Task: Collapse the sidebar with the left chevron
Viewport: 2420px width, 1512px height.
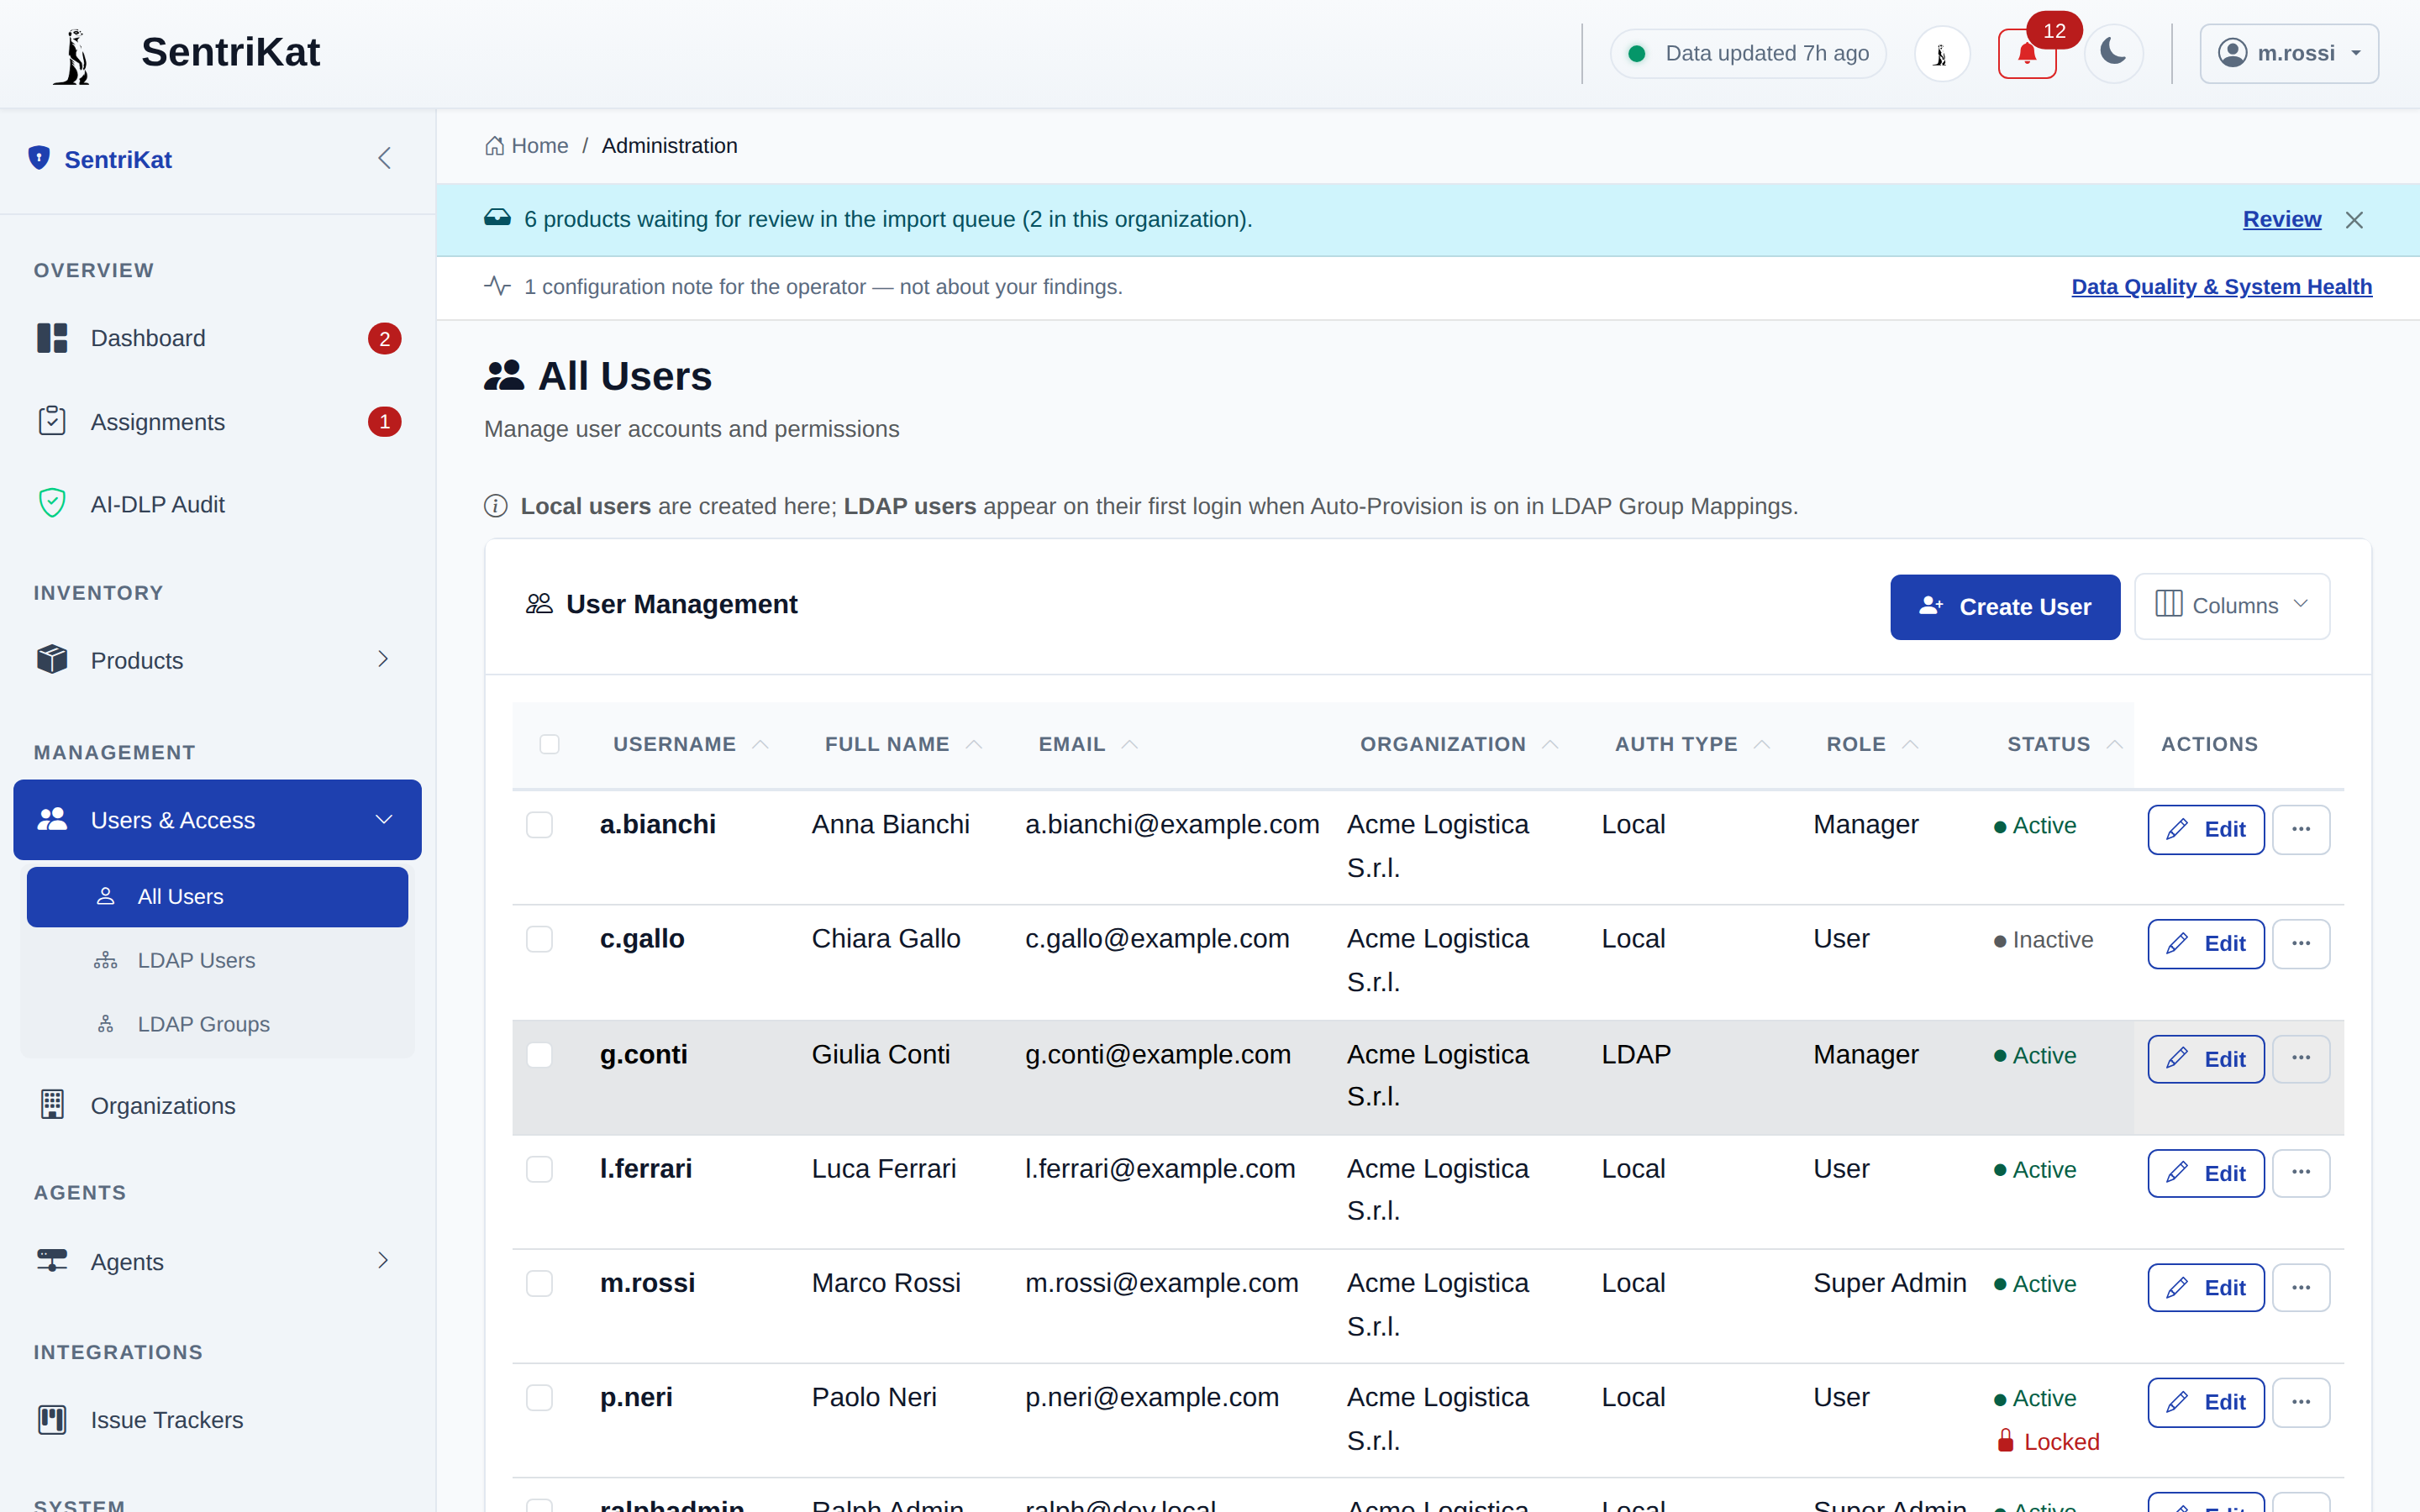Action: coord(384,158)
